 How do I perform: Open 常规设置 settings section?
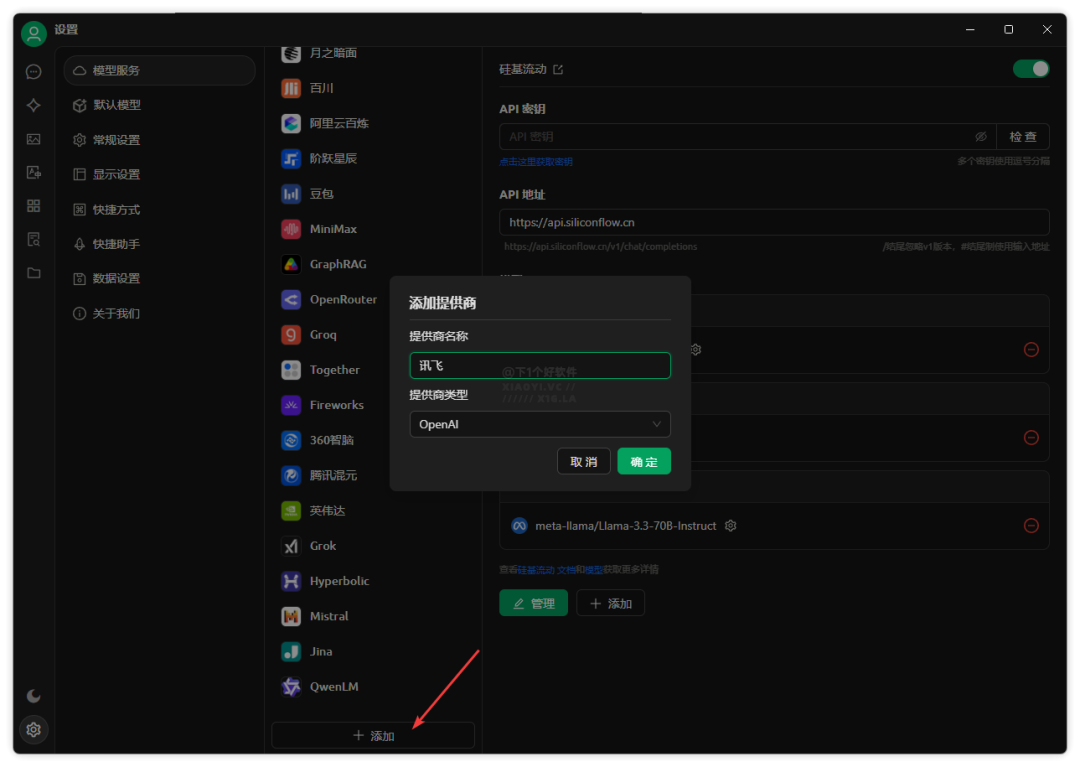(160, 140)
